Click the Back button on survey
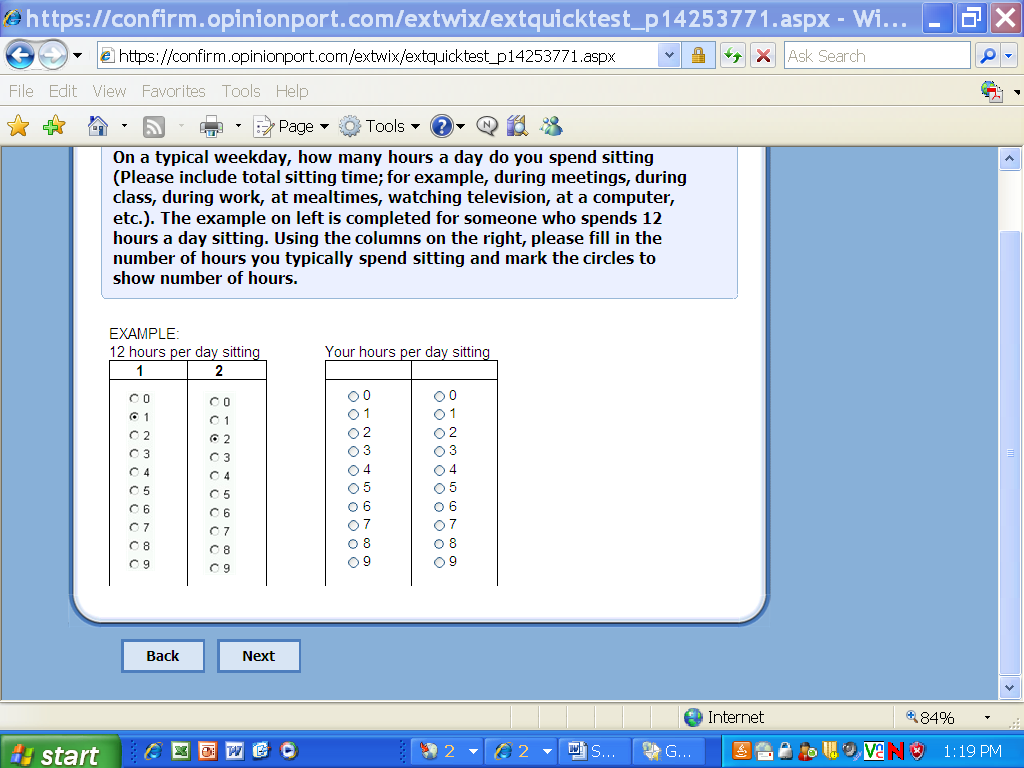Viewport: 1024px width, 768px height. [162, 656]
